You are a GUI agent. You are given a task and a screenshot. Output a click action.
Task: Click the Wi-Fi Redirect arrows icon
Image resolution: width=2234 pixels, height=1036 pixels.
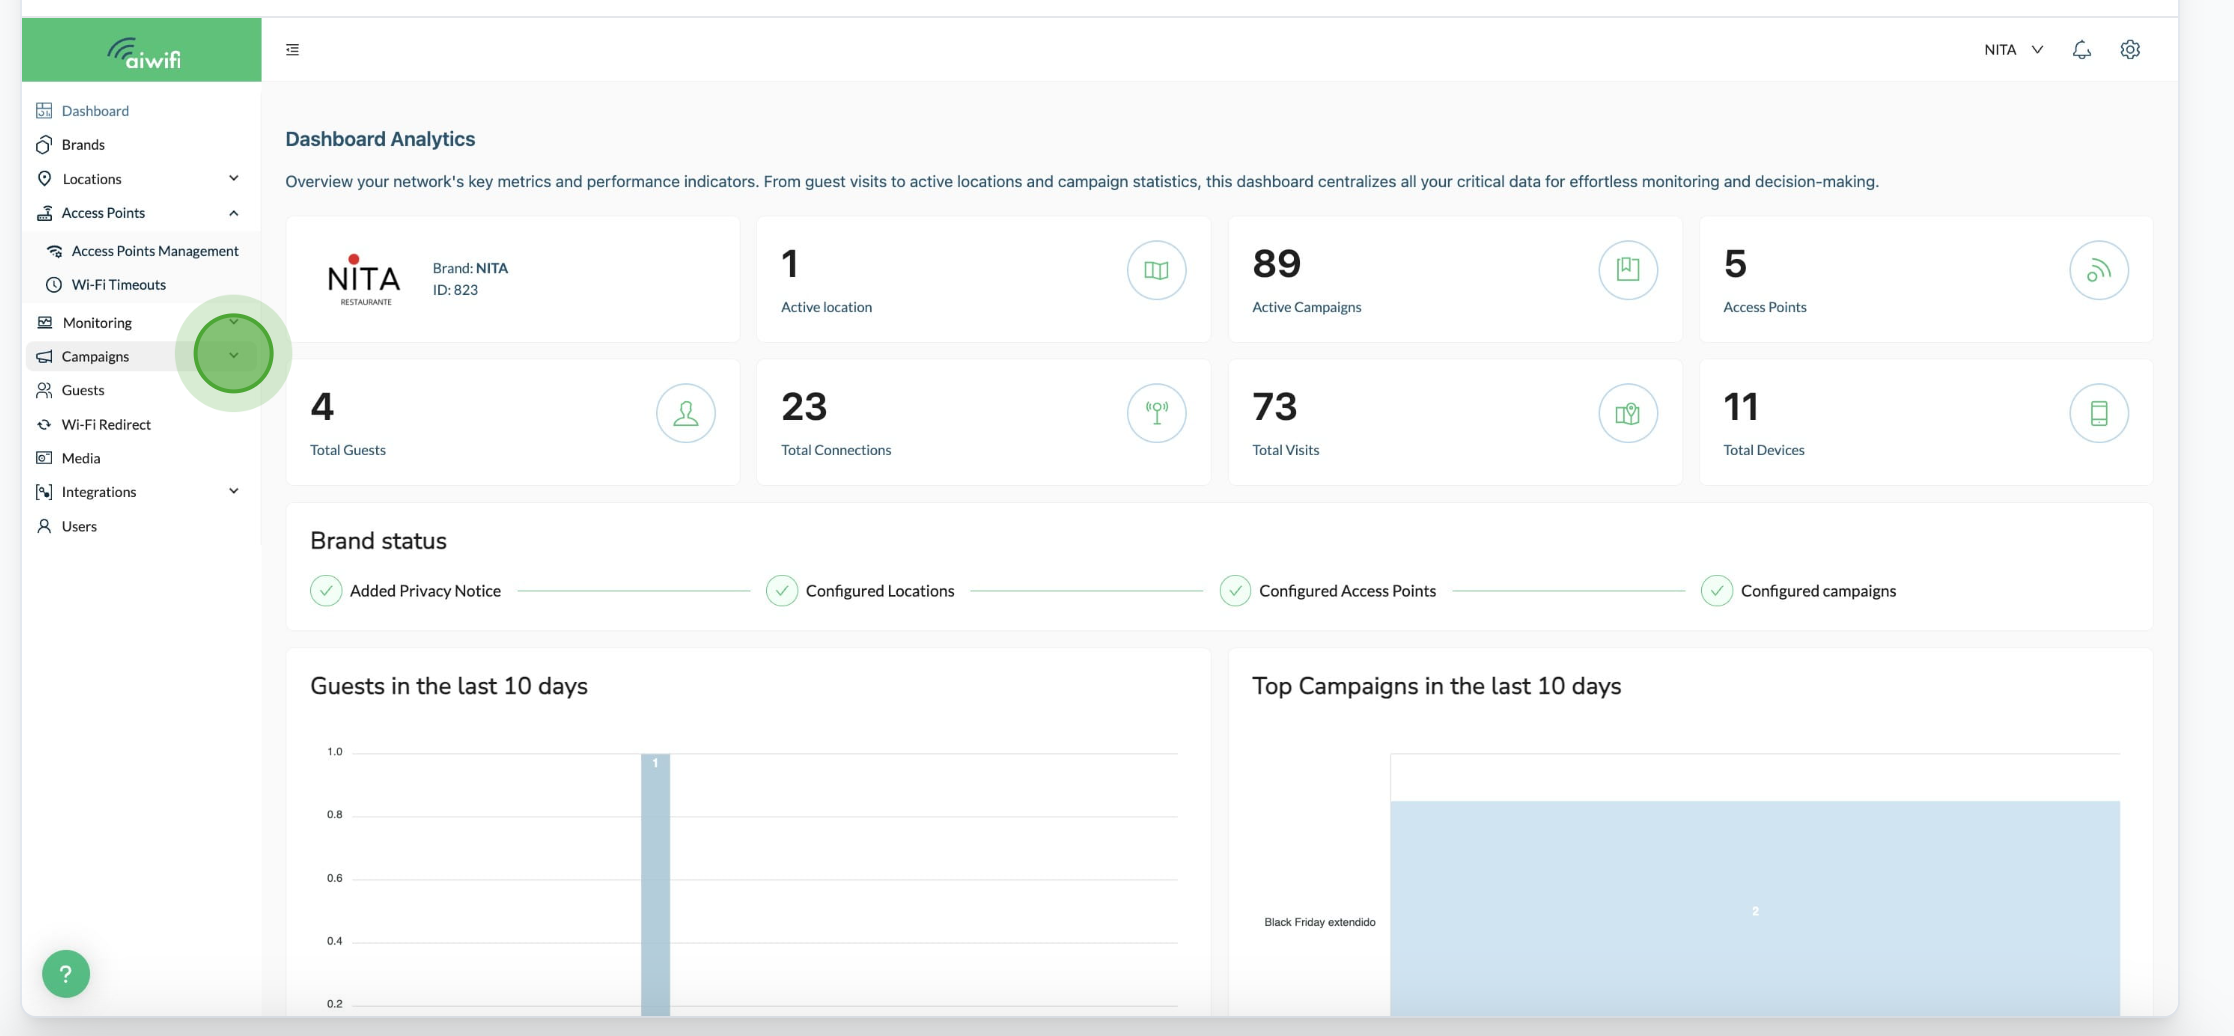44,425
